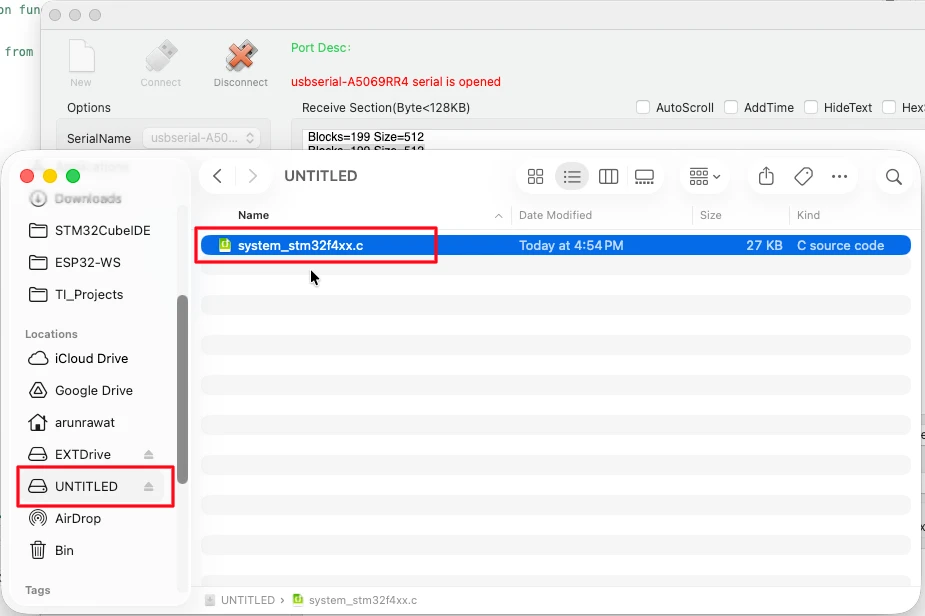Select the UNTITLED volume in sidebar
Viewport: 925px width, 616px height.
(x=86, y=486)
